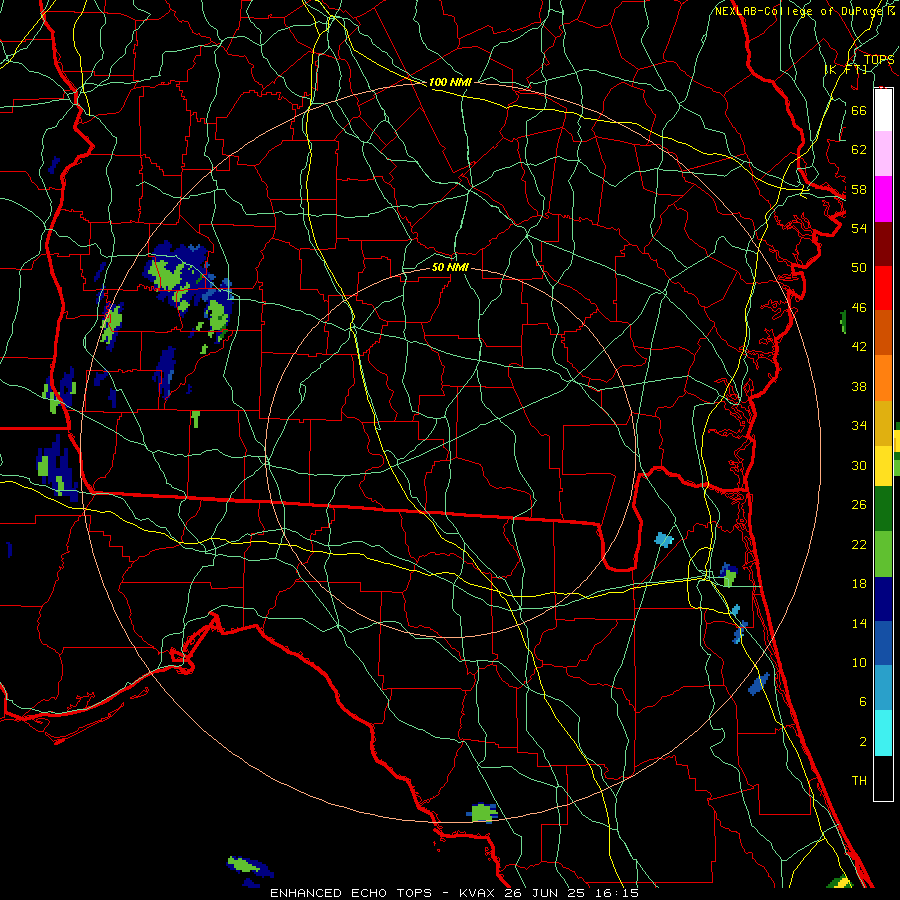Click the cyan legend swatch
900x900 pixels.
point(883,732)
